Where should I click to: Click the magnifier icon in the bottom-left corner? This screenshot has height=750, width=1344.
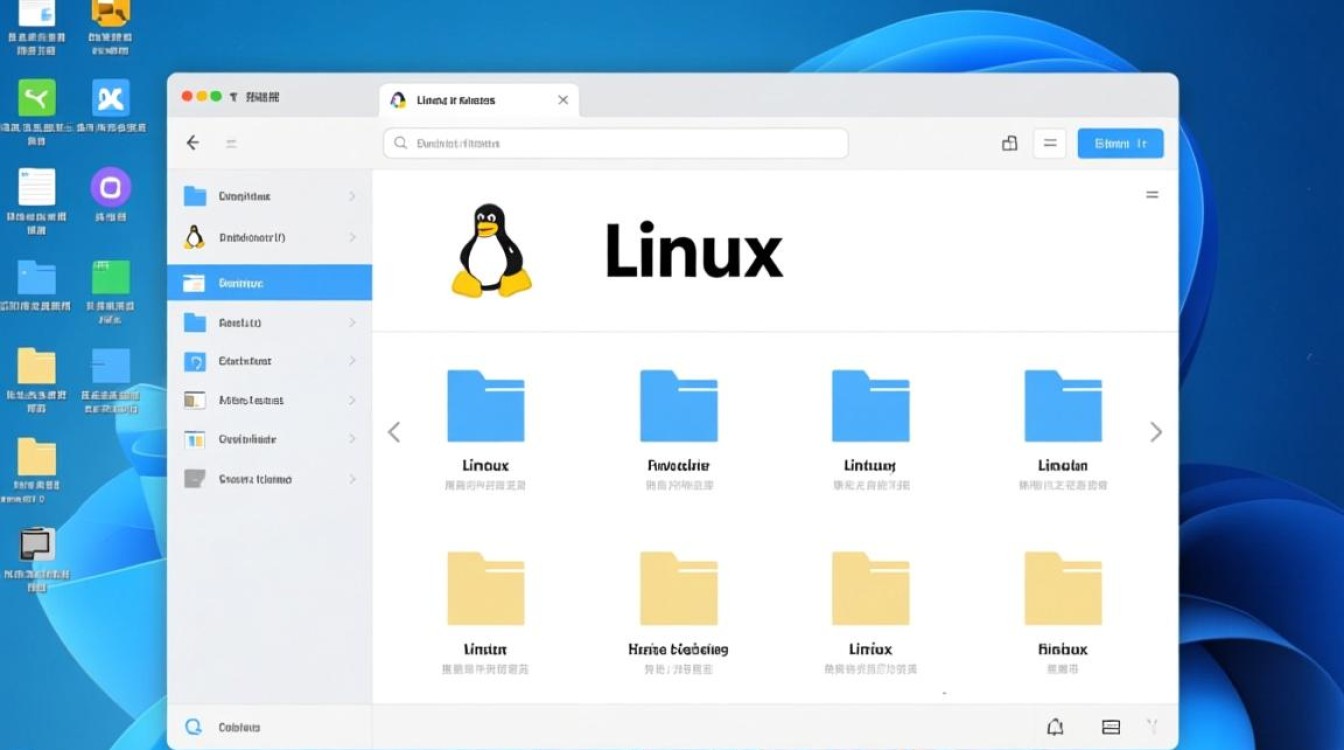point(191,726)
